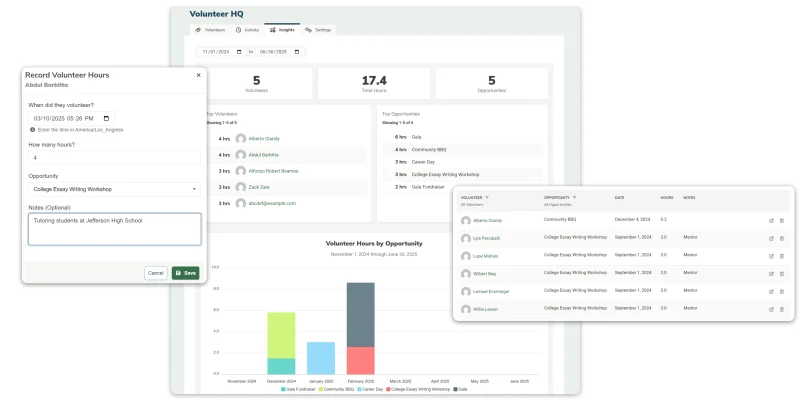The image size is (800, 404).
Task: Delete the Lyle Perciballi hours entry via trash icon
Action: point(782,239)
